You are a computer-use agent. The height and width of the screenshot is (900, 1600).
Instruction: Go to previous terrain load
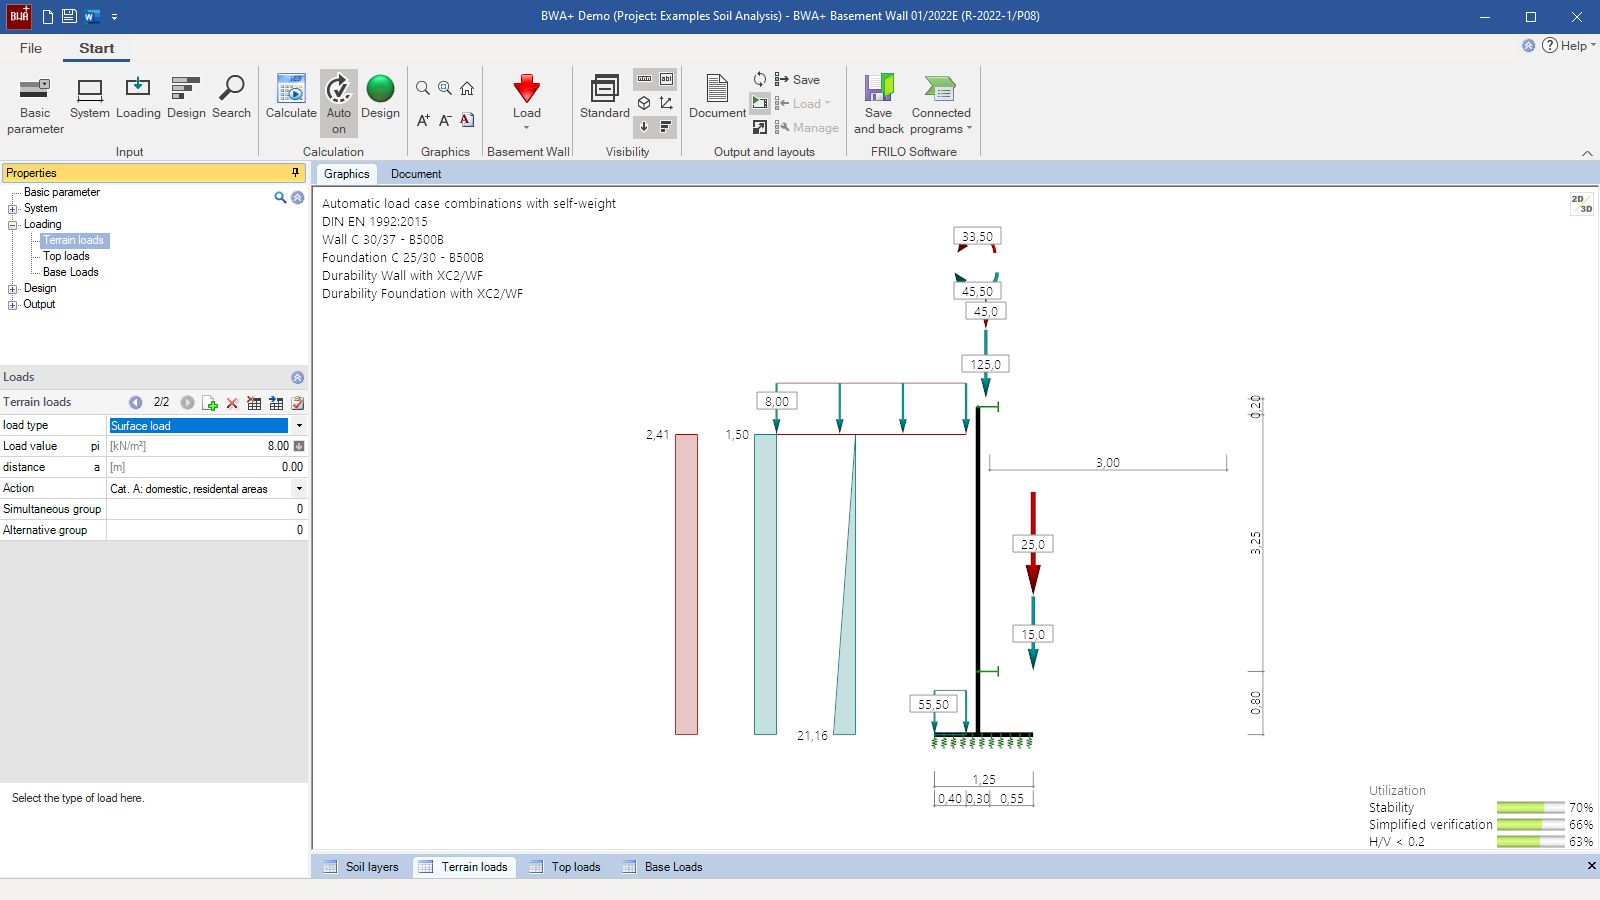point(135,402)
